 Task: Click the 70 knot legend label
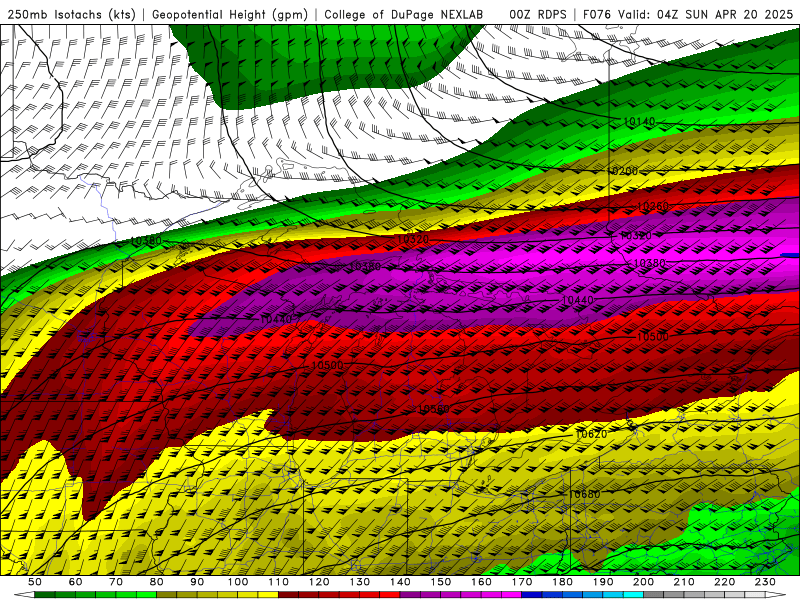(116, 582)
